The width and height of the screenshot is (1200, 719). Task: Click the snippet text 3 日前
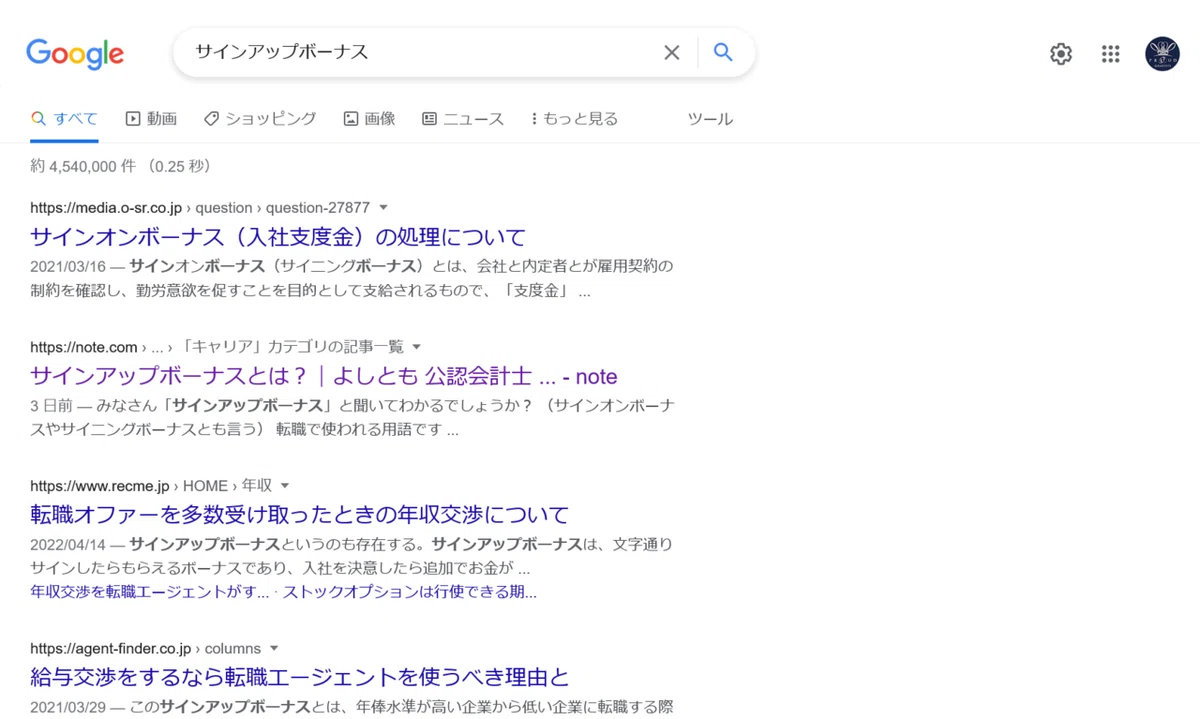[51, 405]
